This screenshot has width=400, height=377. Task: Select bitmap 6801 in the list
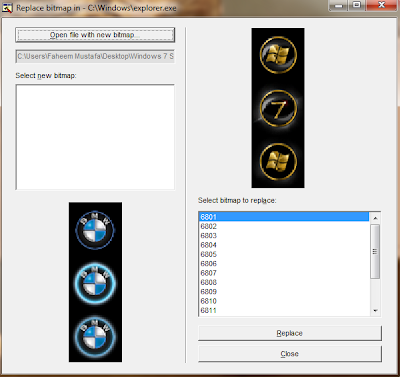[284, 217]
